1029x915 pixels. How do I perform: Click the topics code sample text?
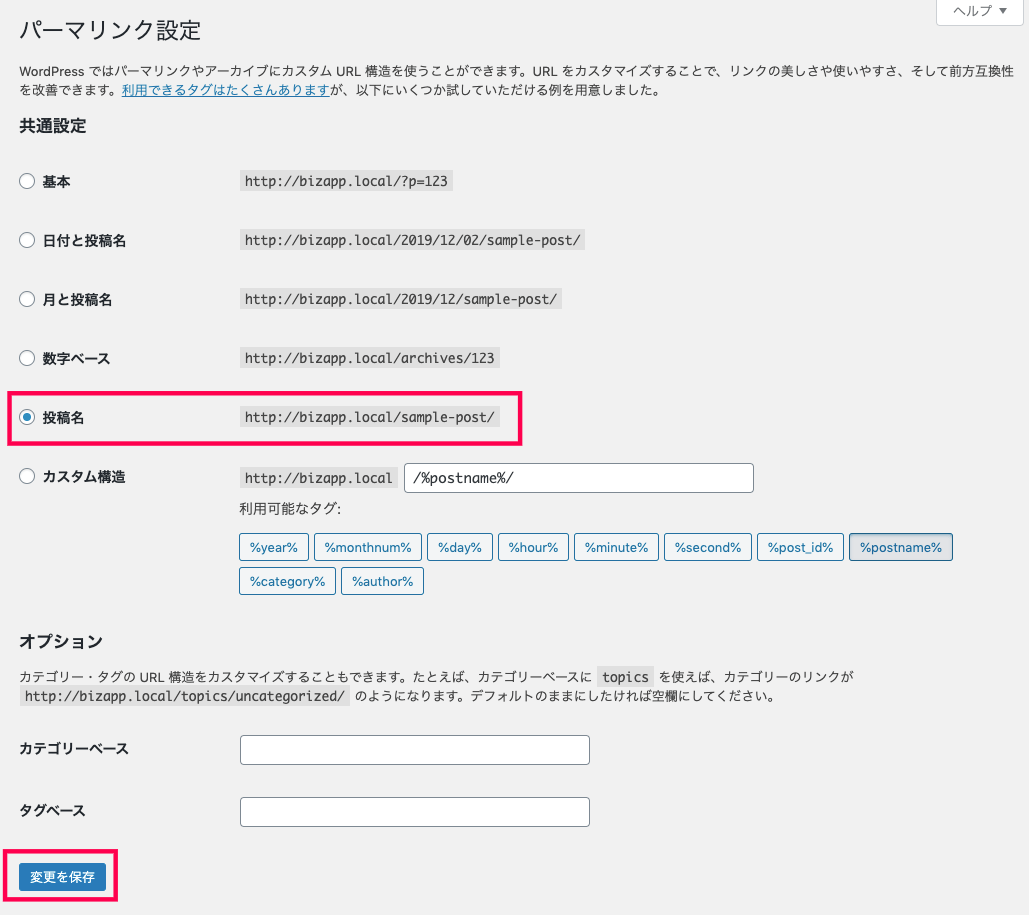point(625,677)
